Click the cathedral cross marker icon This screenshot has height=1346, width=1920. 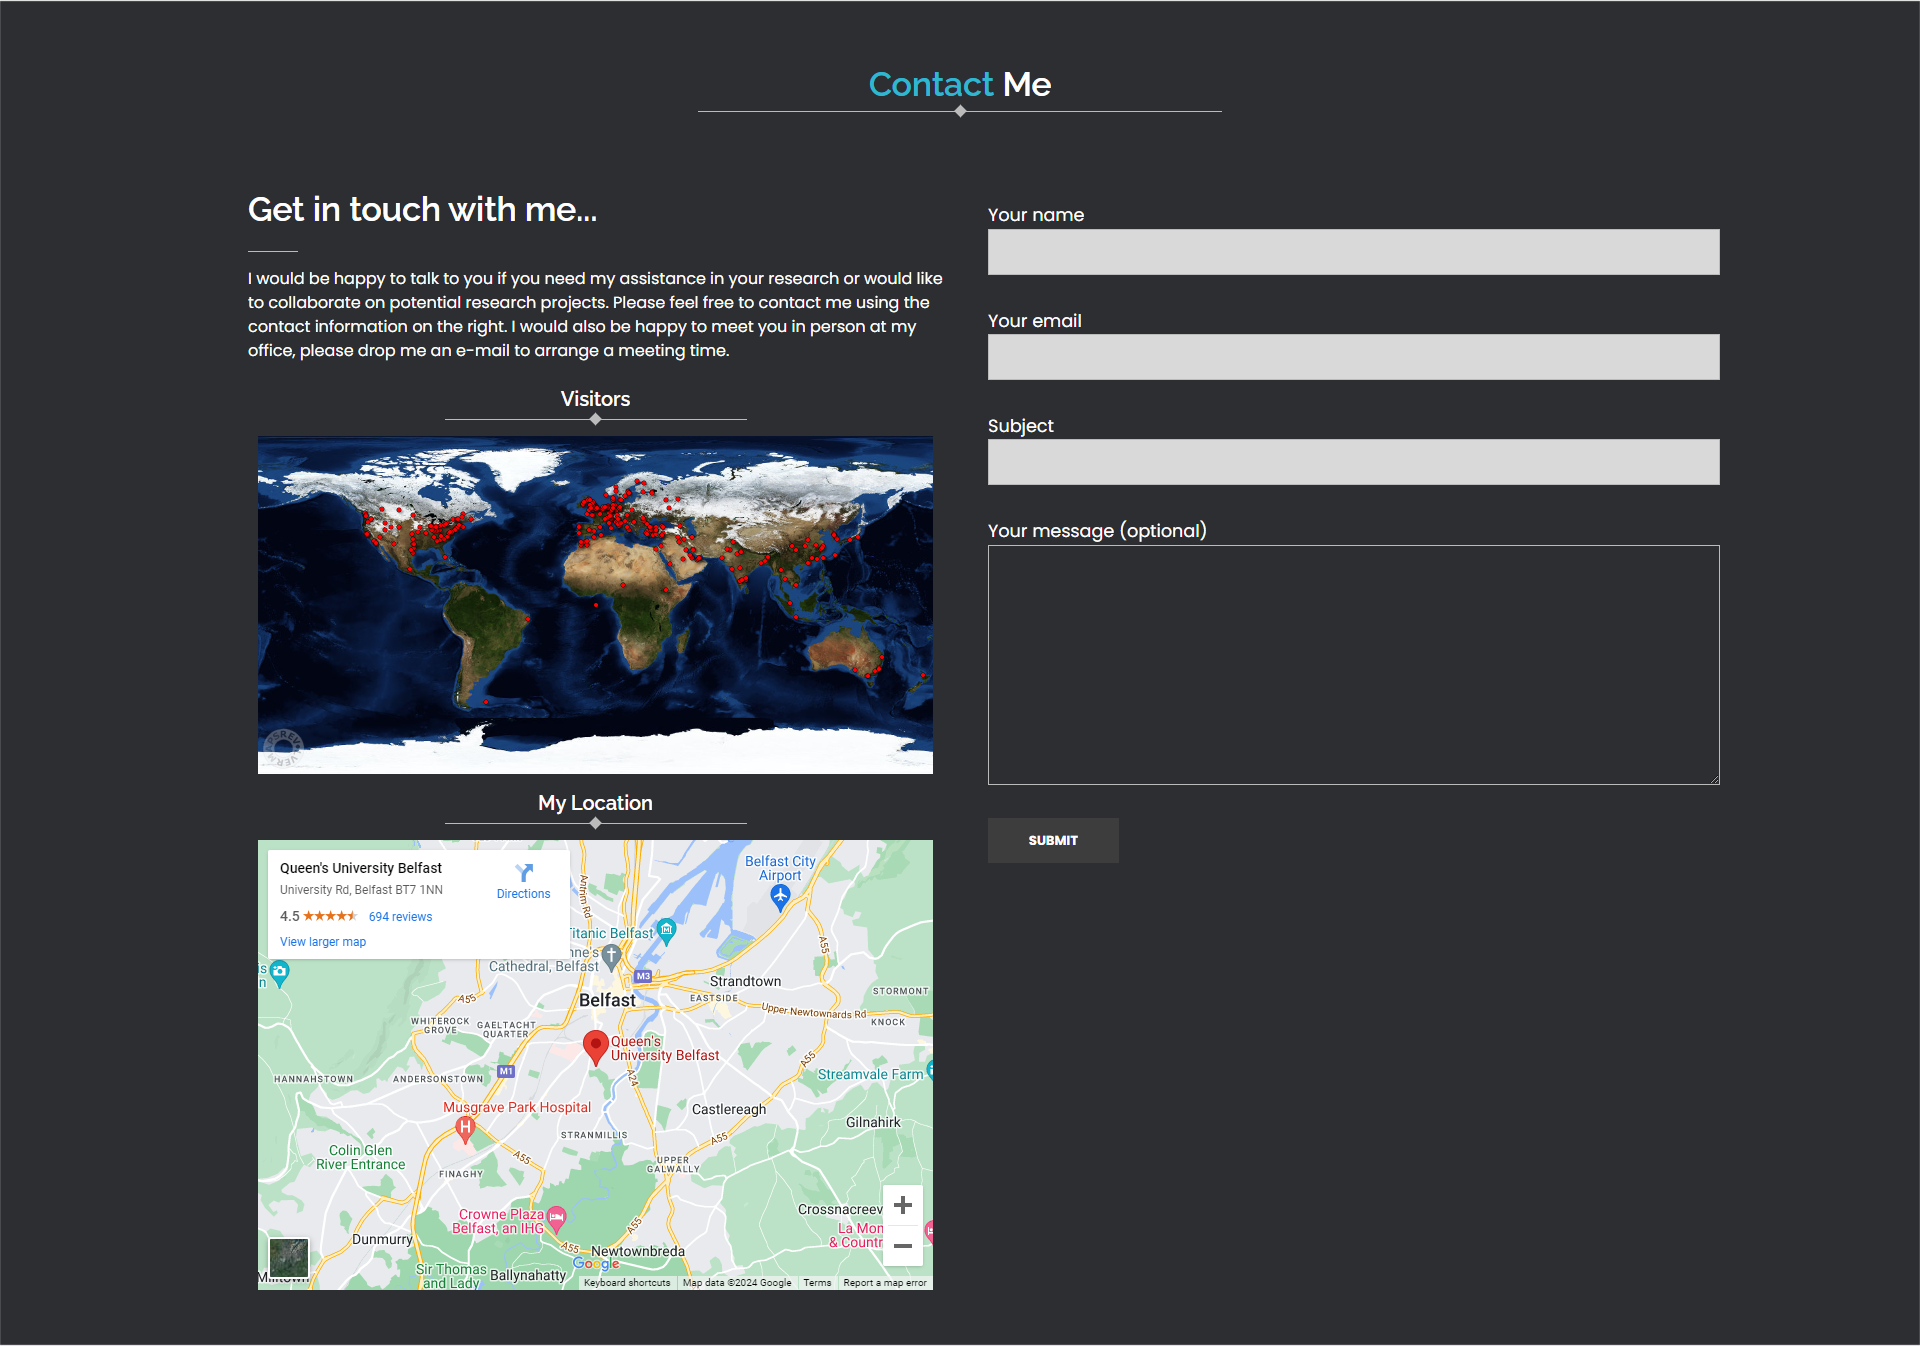[x=611, y=955]
